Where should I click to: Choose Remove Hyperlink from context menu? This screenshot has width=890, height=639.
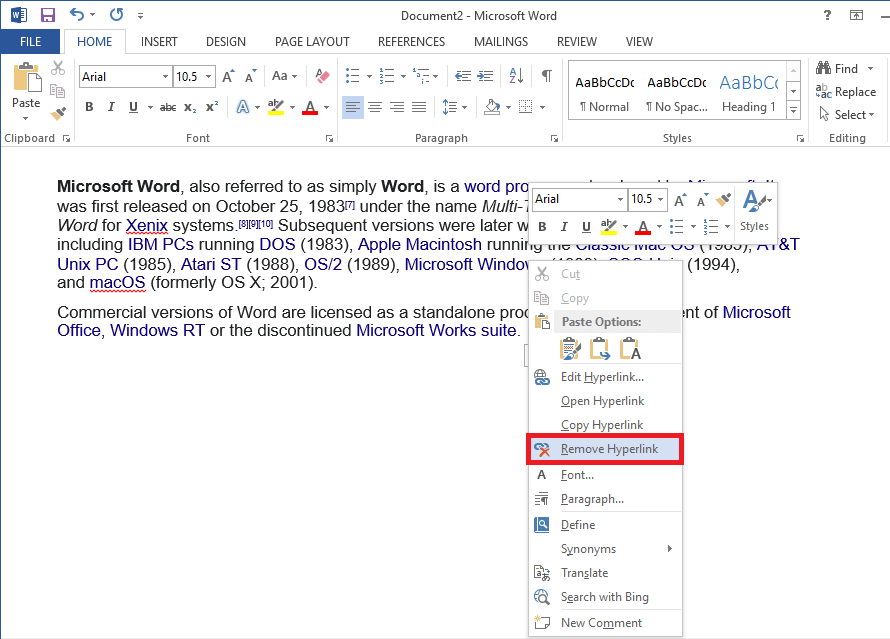click(605, 449)
